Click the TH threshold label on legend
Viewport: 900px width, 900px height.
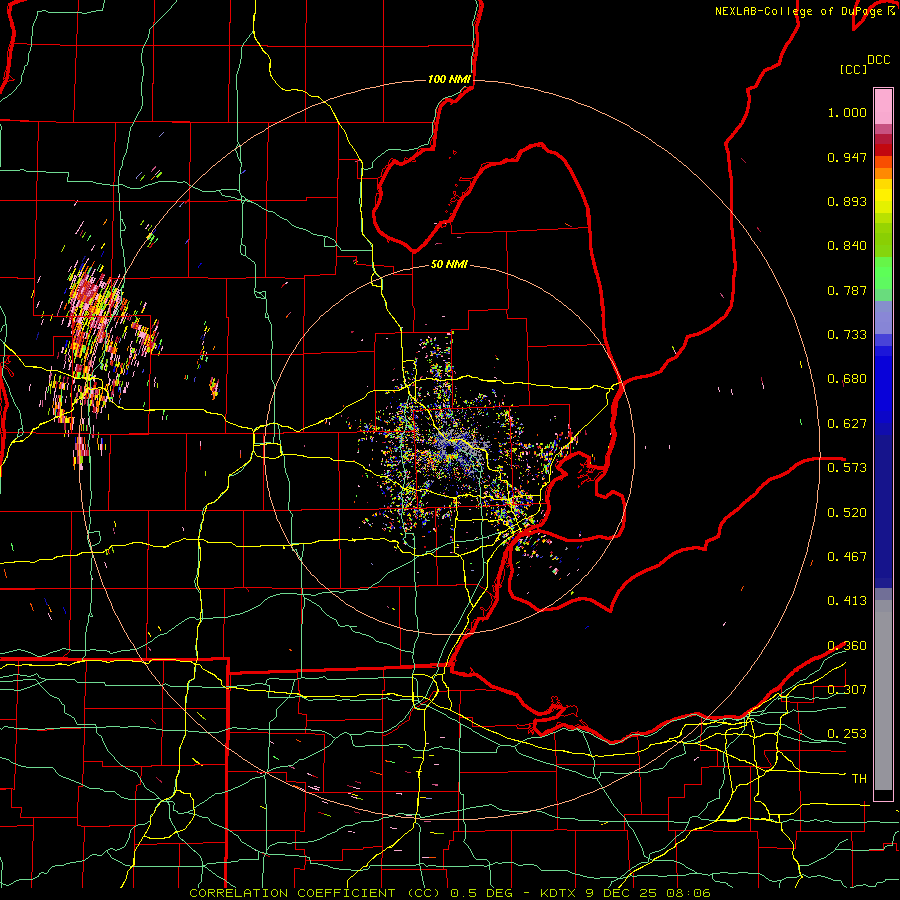click(859, 779)
